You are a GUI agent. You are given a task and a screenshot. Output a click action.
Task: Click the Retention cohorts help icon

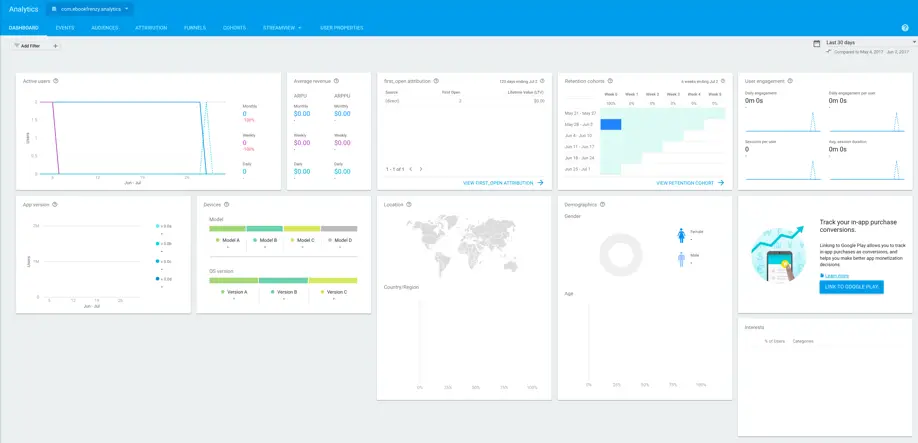[611, 80]
